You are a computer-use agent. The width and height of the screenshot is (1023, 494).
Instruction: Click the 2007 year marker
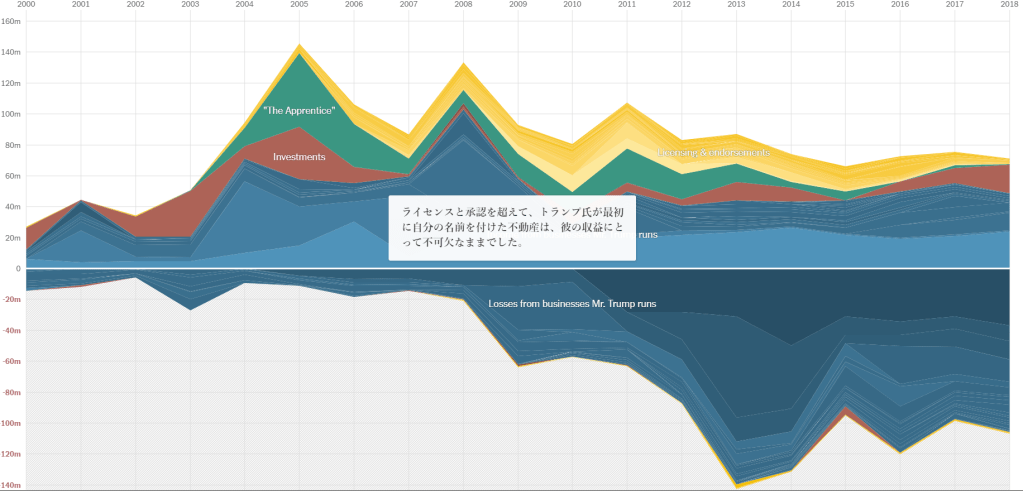(408, 5)
